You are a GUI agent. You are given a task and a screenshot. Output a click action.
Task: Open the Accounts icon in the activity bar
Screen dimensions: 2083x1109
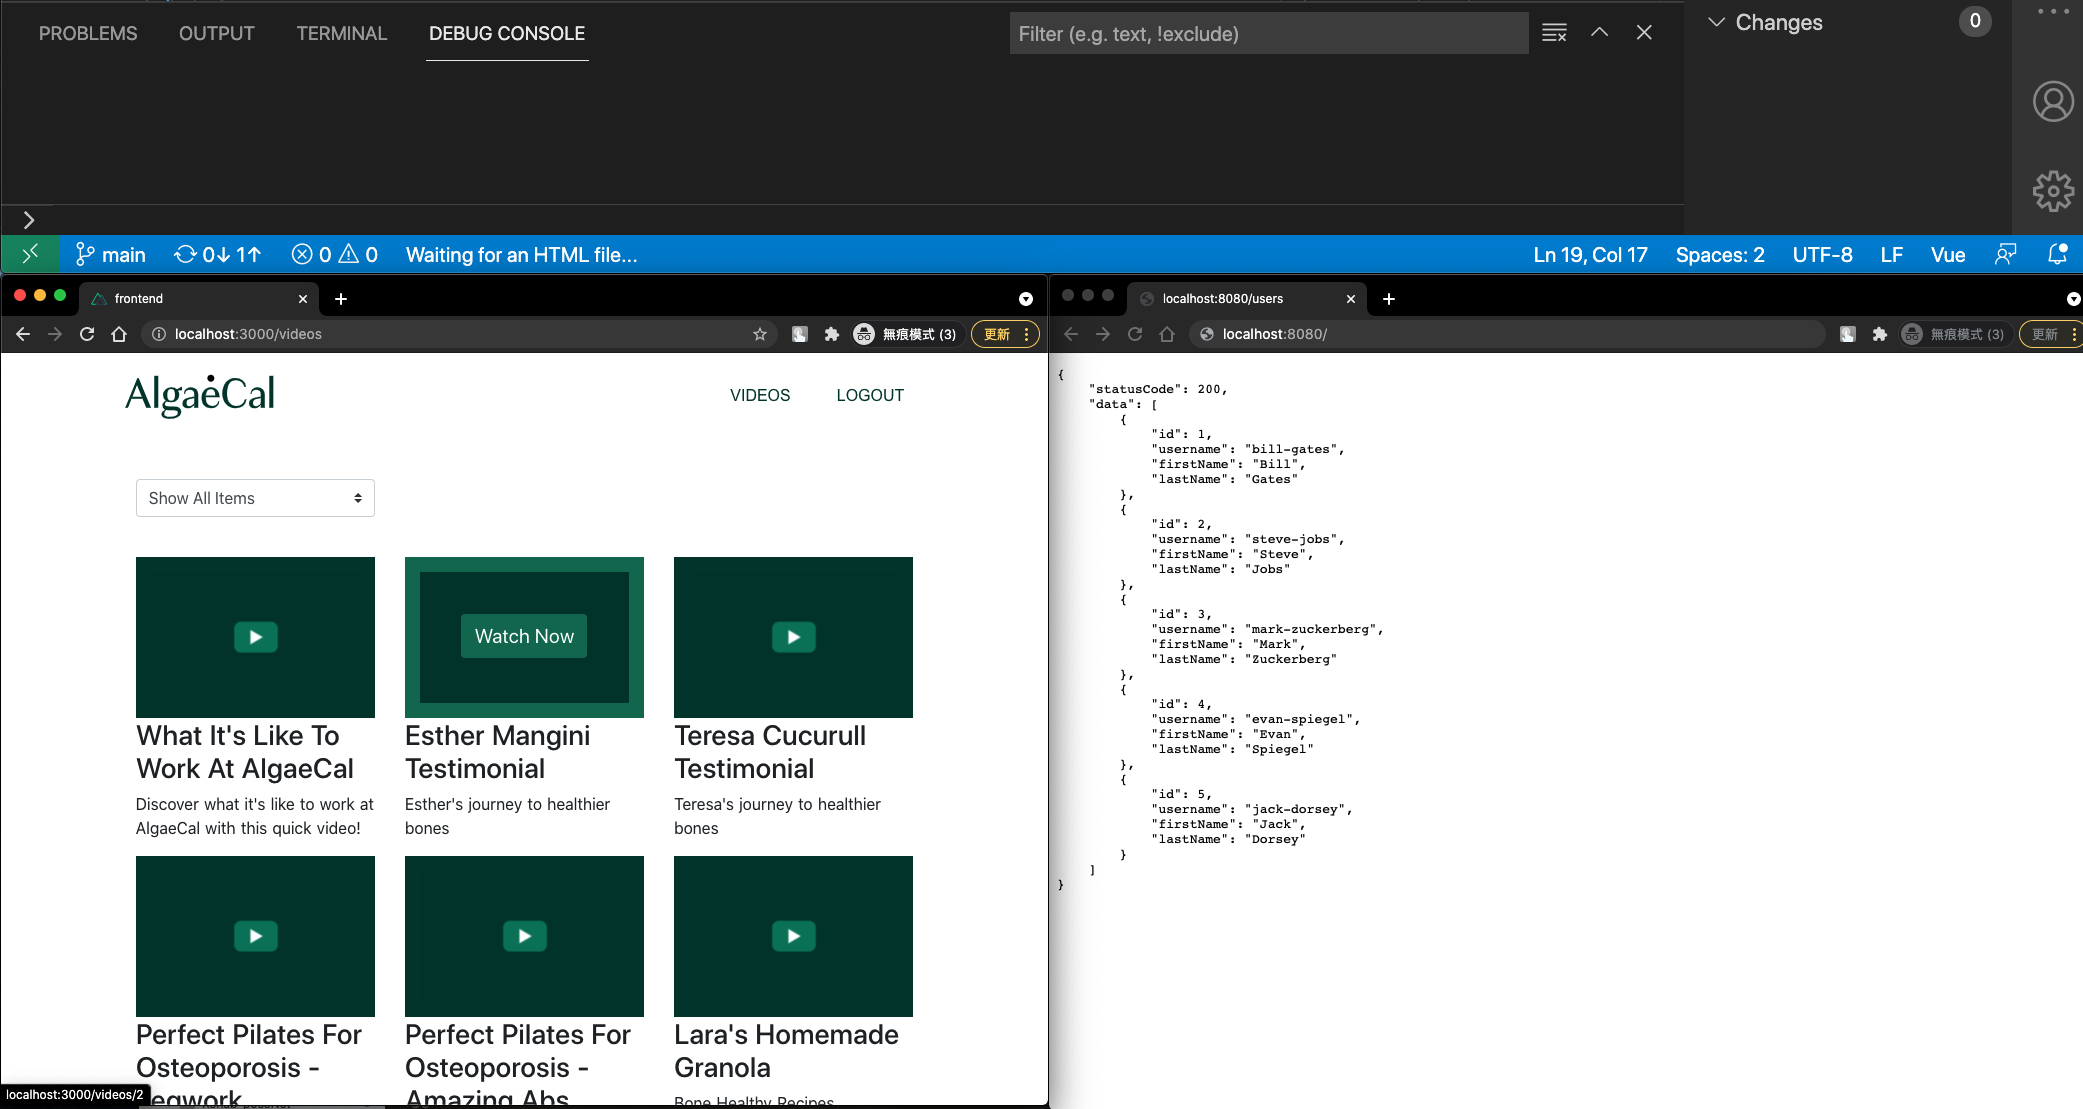2053,102
